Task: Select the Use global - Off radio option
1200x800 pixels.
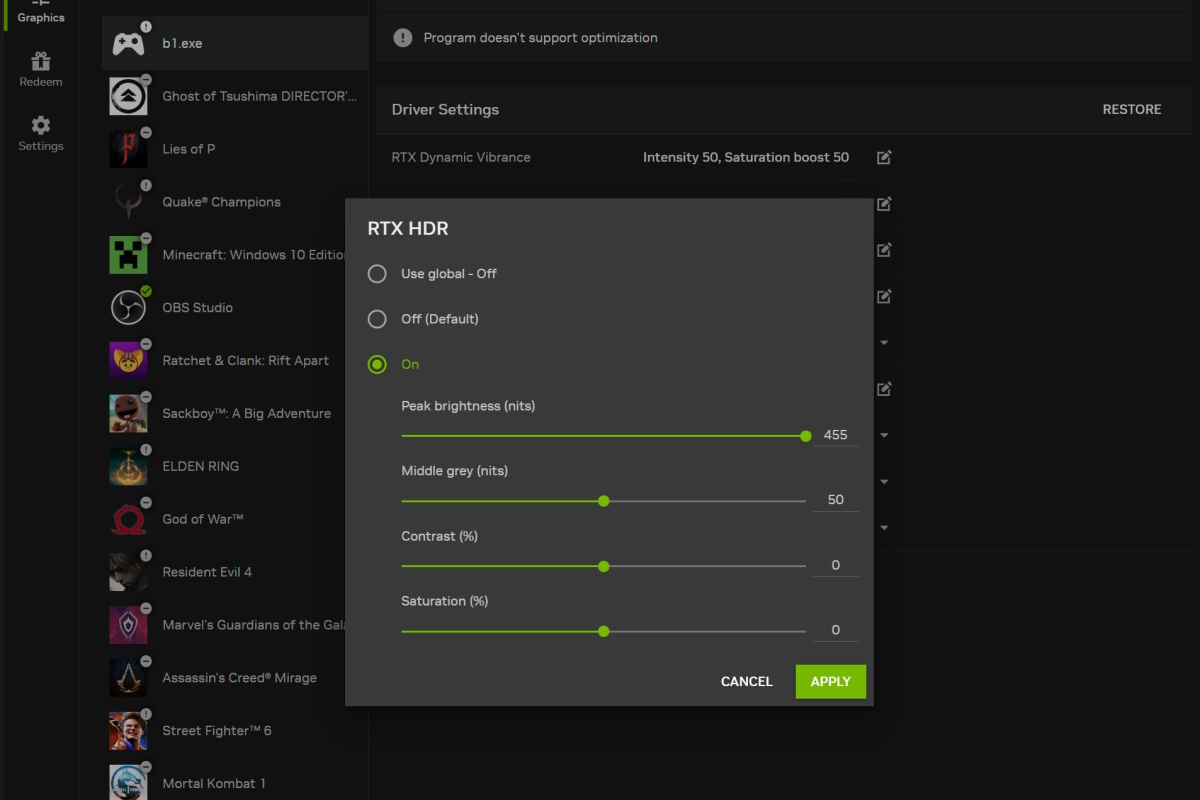Action: pos(377,274)
